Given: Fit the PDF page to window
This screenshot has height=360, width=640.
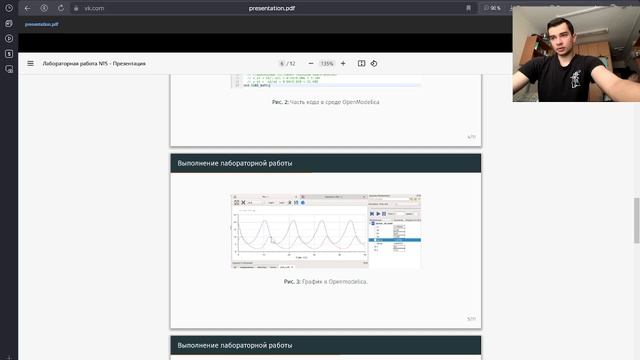Looking at the screenshot, I should pos(361,64).
